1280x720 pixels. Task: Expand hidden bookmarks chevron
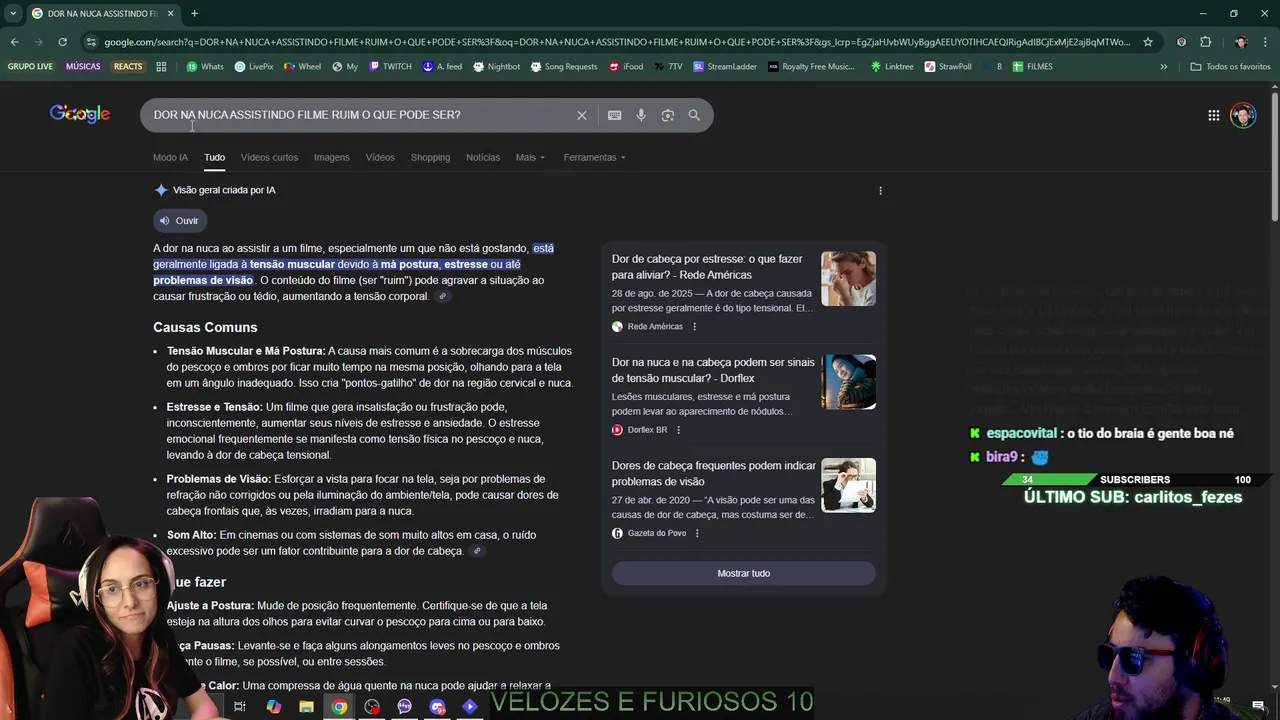1163,67
